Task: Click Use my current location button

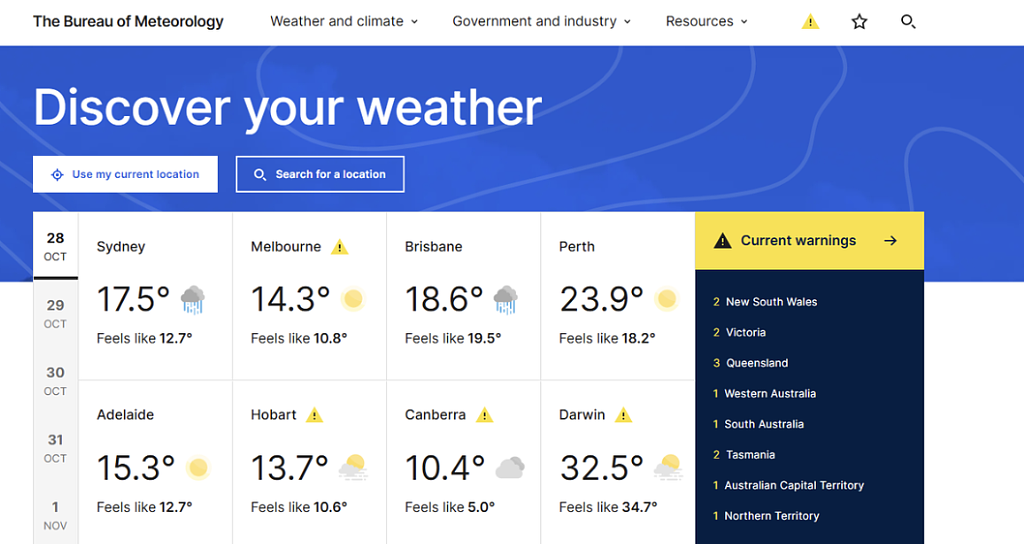Action: click(x=125, y=174)
